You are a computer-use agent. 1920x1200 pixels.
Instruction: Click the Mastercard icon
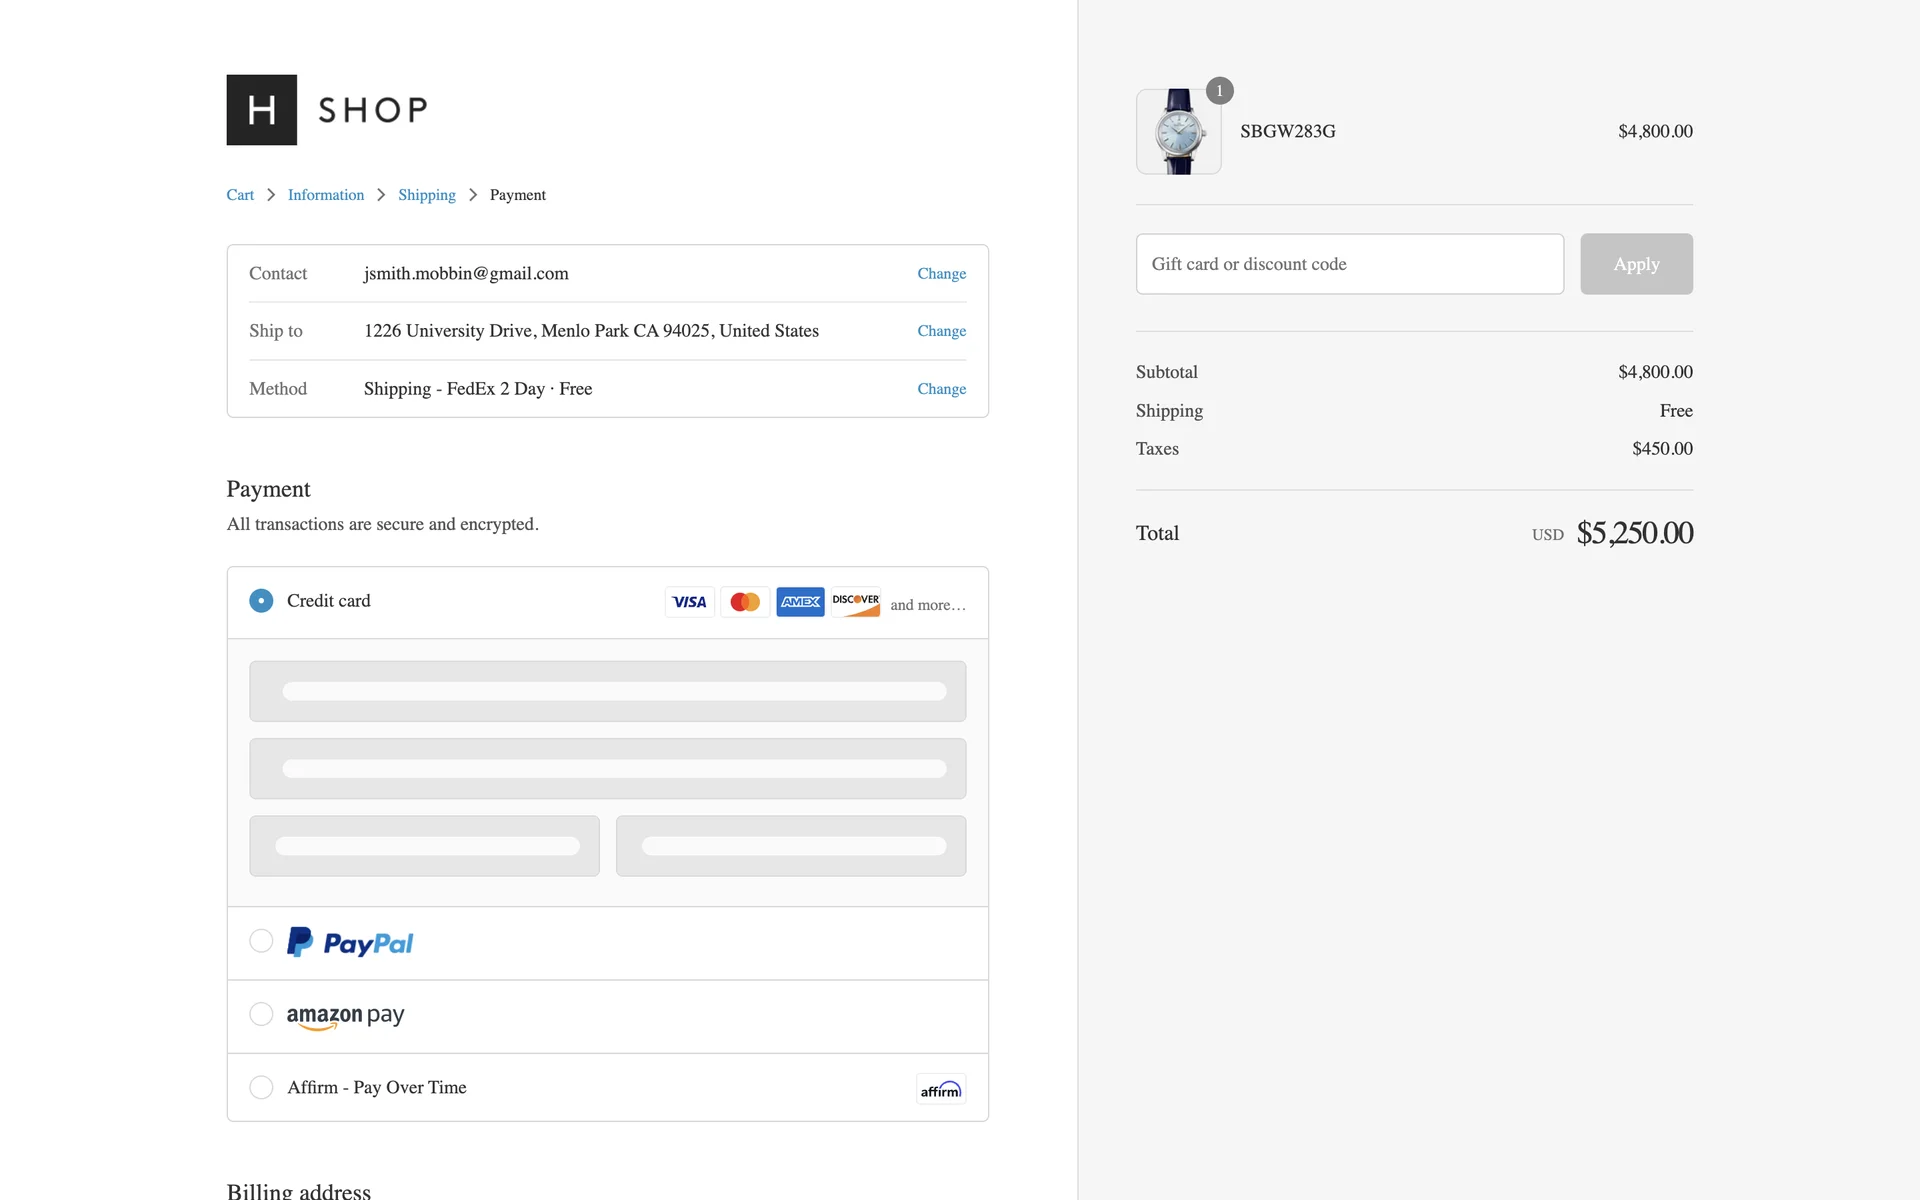click(745, 602)
